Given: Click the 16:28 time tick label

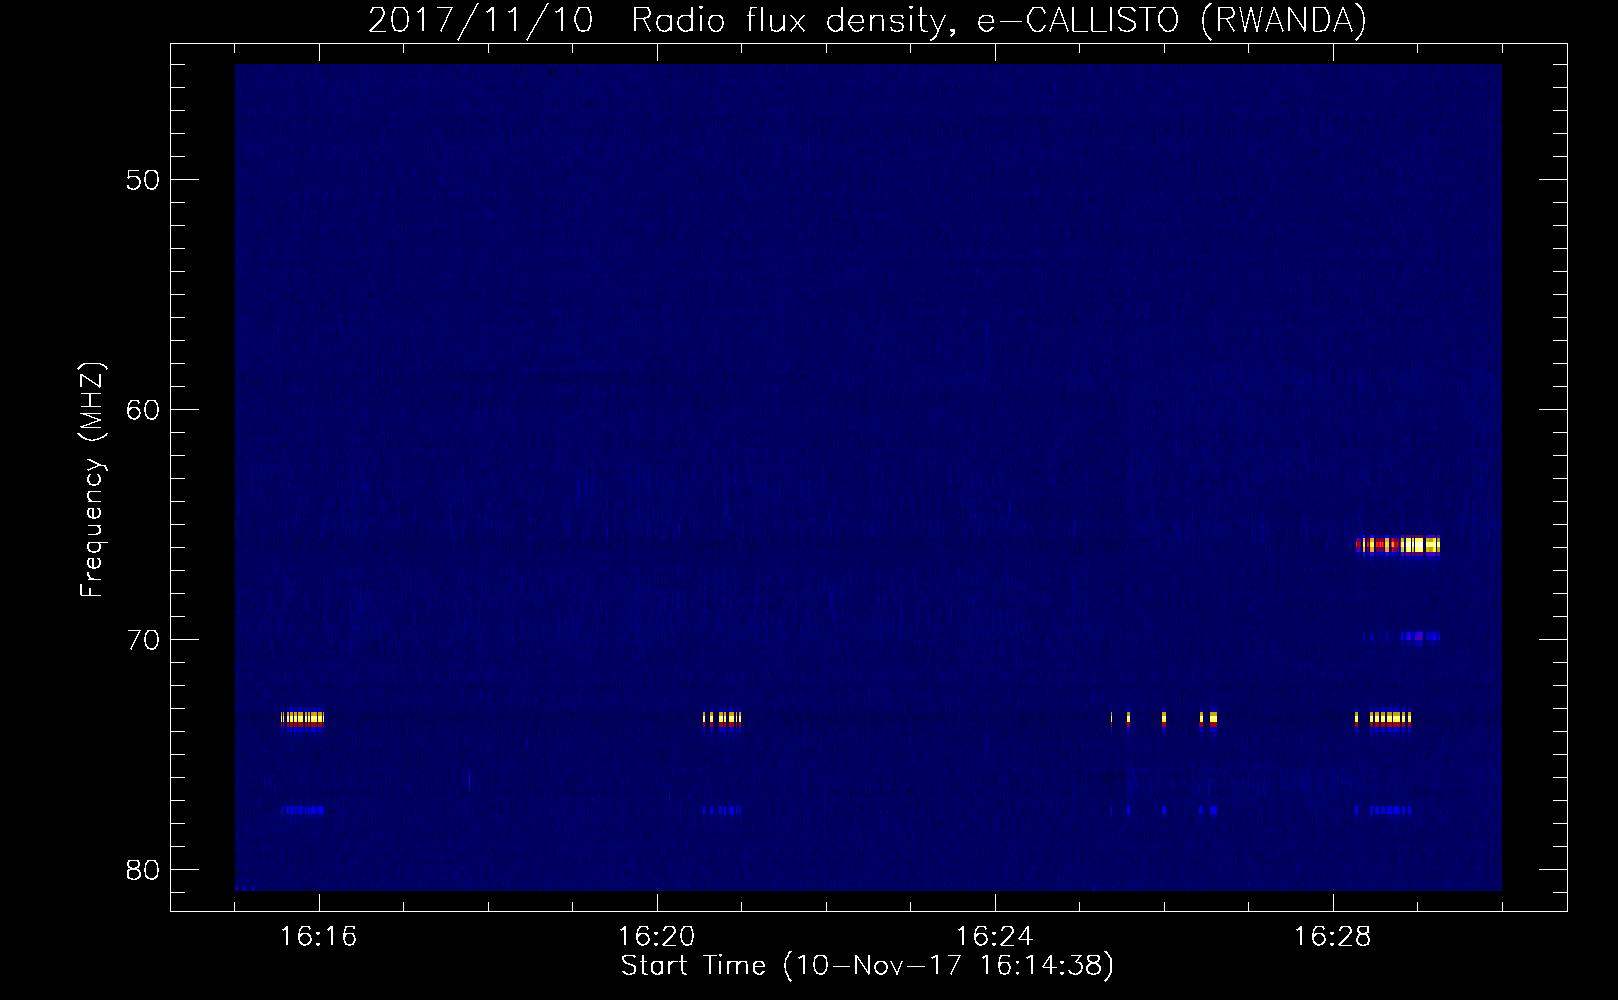Looking at the screenshot, I should click(x=1332, y=936).
